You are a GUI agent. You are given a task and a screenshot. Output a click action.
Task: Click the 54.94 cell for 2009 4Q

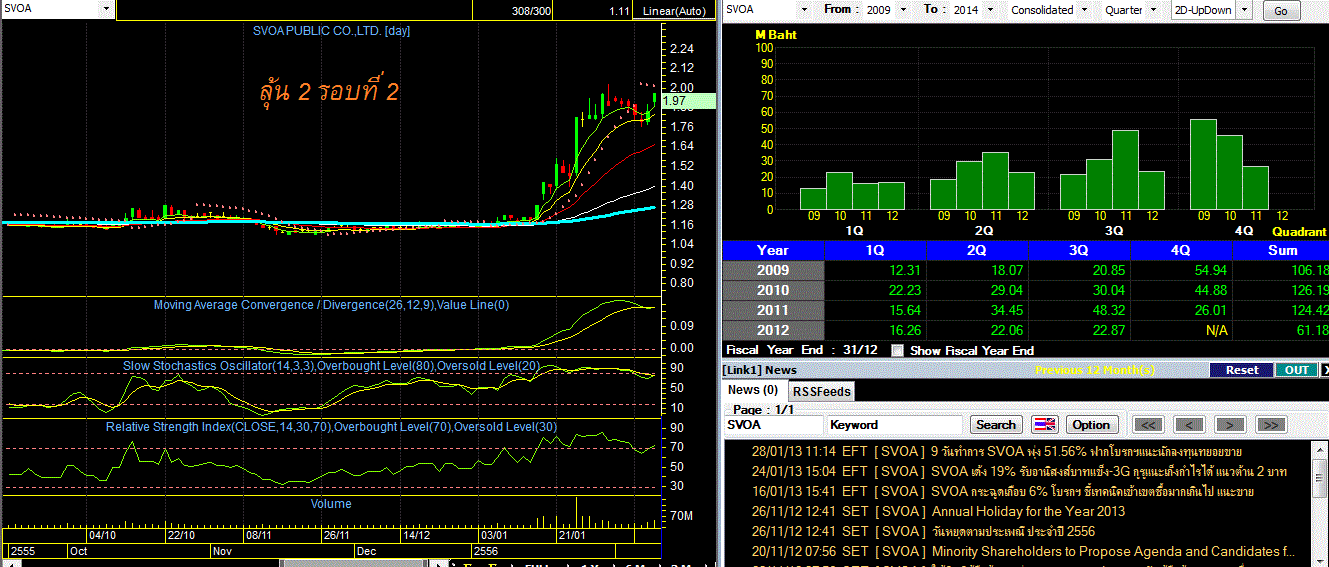tap(1181, 270)
